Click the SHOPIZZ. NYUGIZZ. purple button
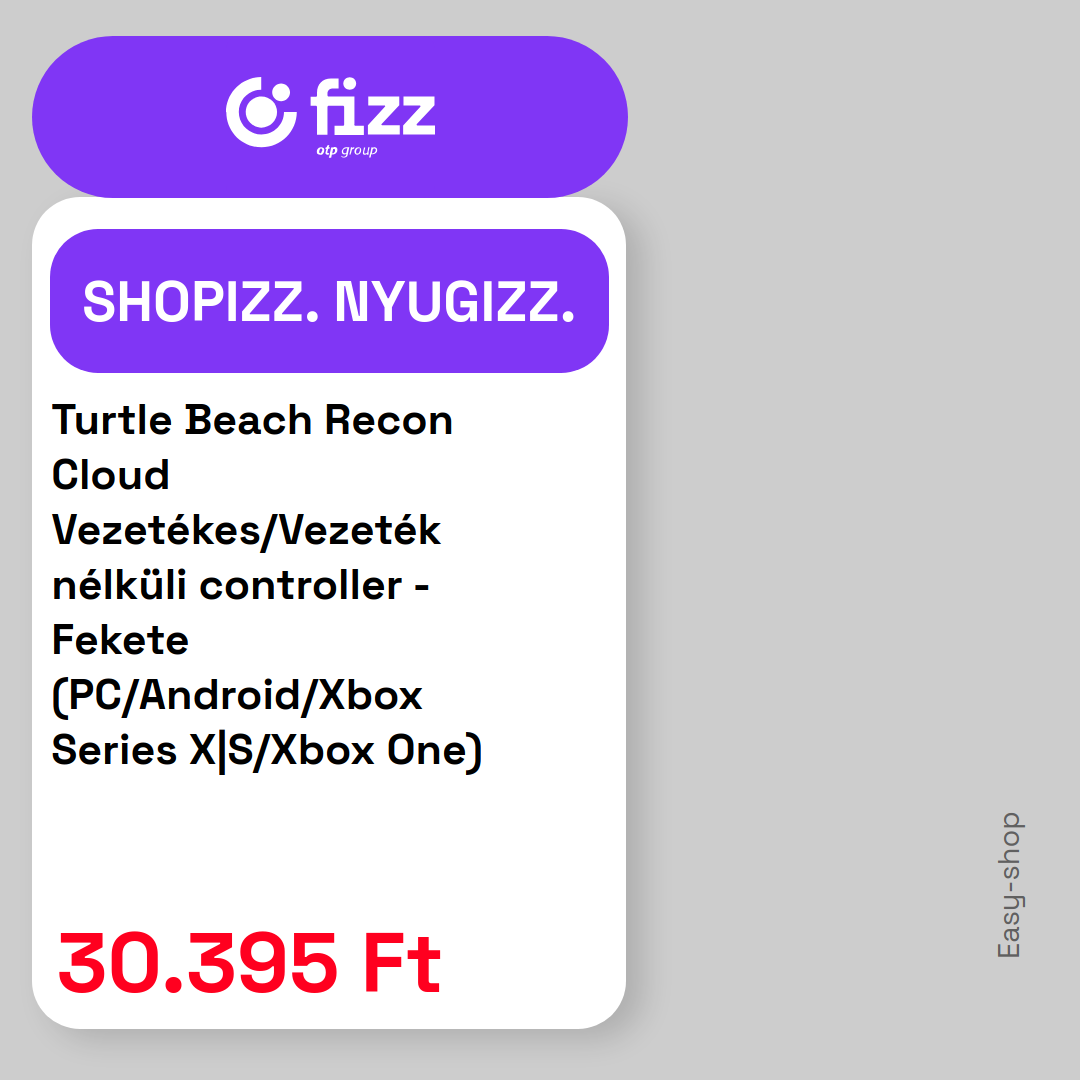 click(x=329, y=301)
